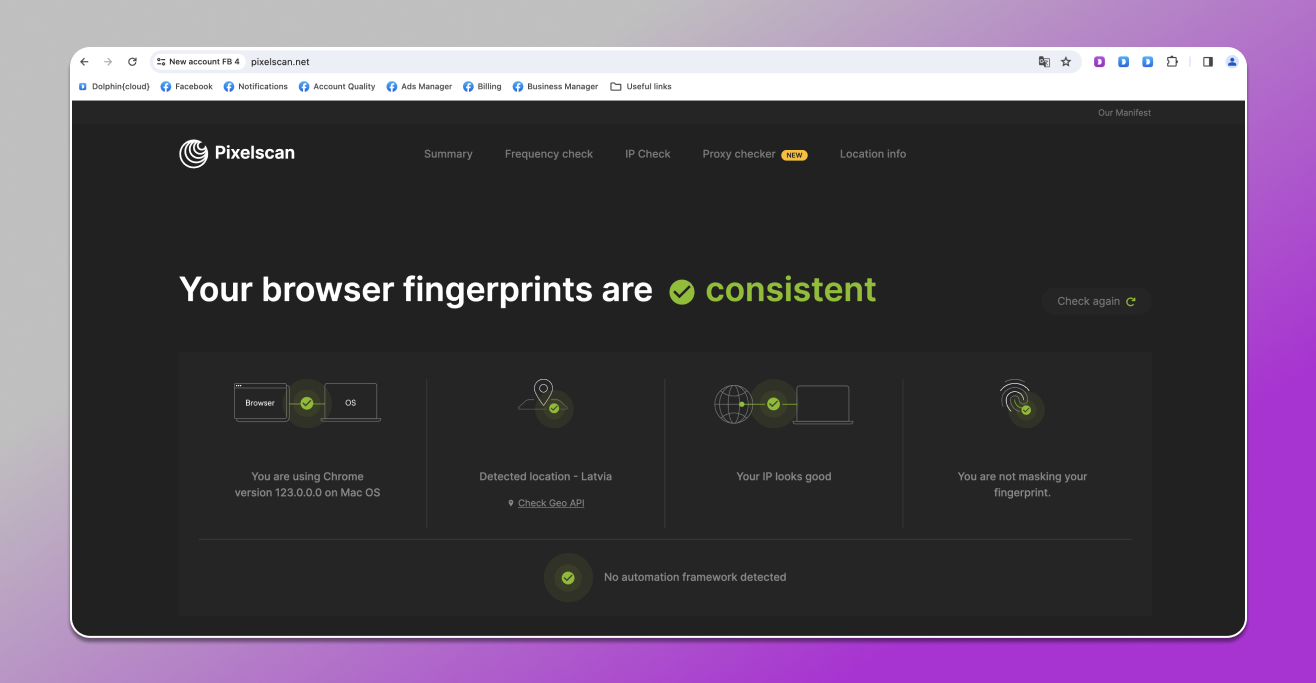The width and height of the screenshot is (1316, 683).
Task: Click the browser back arrow
Action: [84, 62]
